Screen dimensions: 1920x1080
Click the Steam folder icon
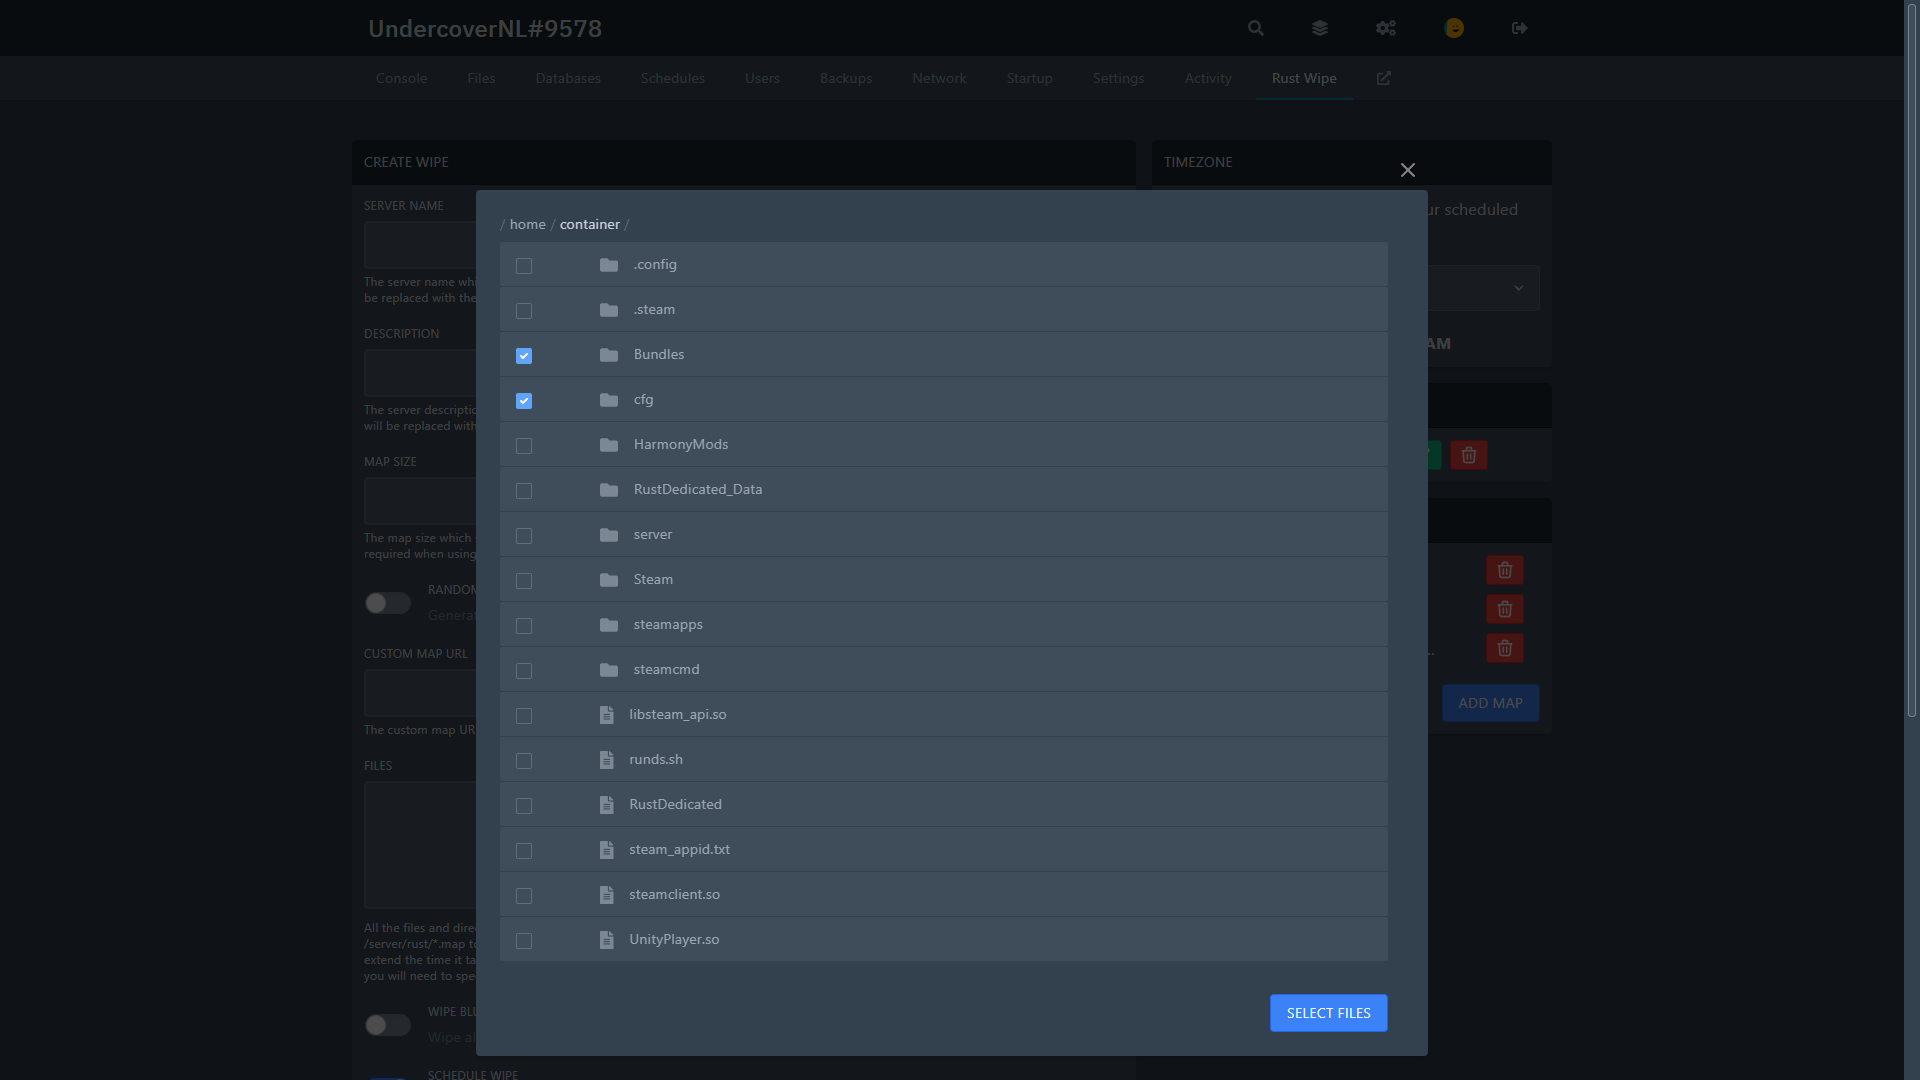(x=609, y=580)
